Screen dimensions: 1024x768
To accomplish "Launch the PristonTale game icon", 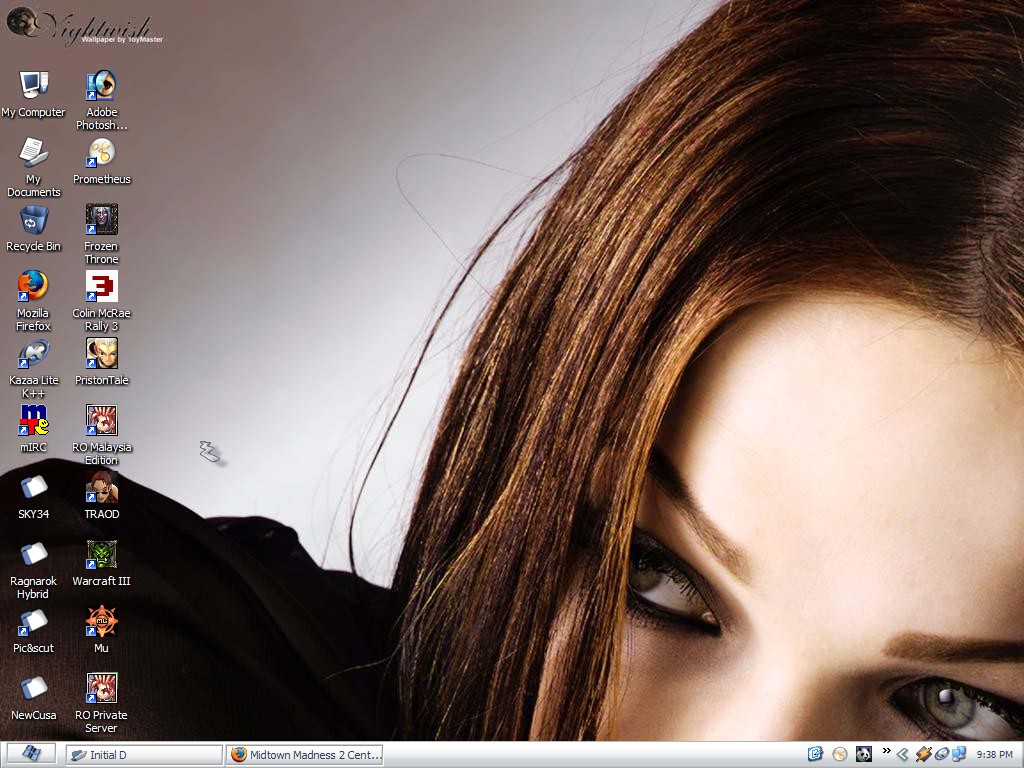I will coord(101,354).
